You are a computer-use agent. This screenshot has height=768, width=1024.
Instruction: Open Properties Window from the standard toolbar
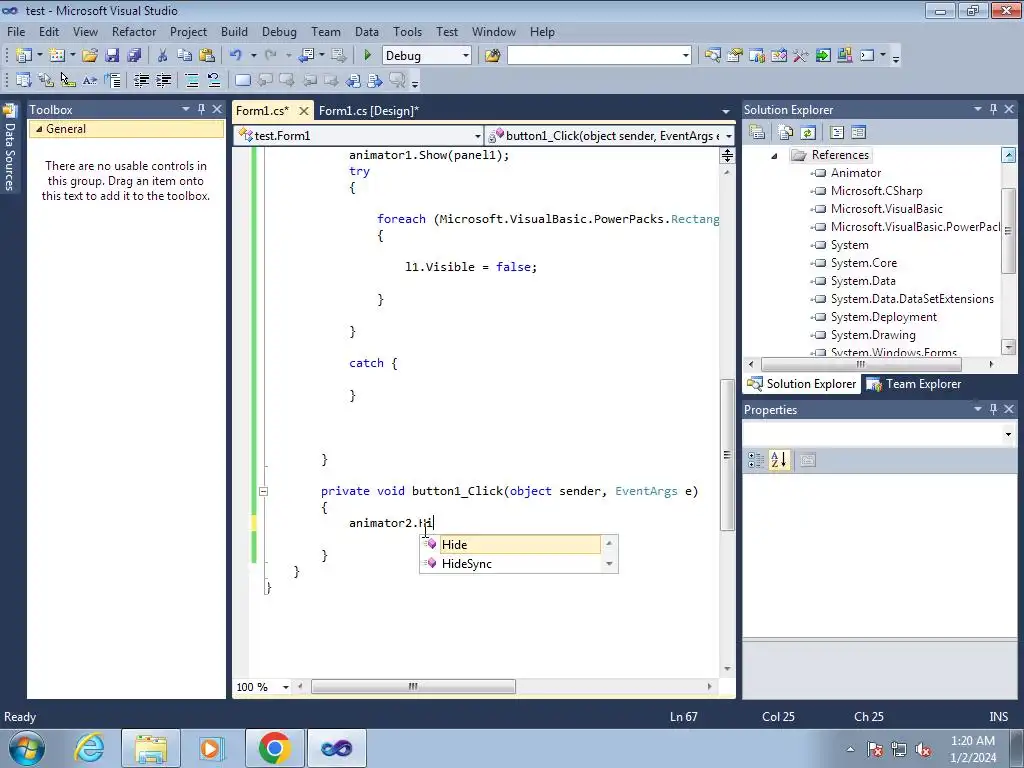735,56
